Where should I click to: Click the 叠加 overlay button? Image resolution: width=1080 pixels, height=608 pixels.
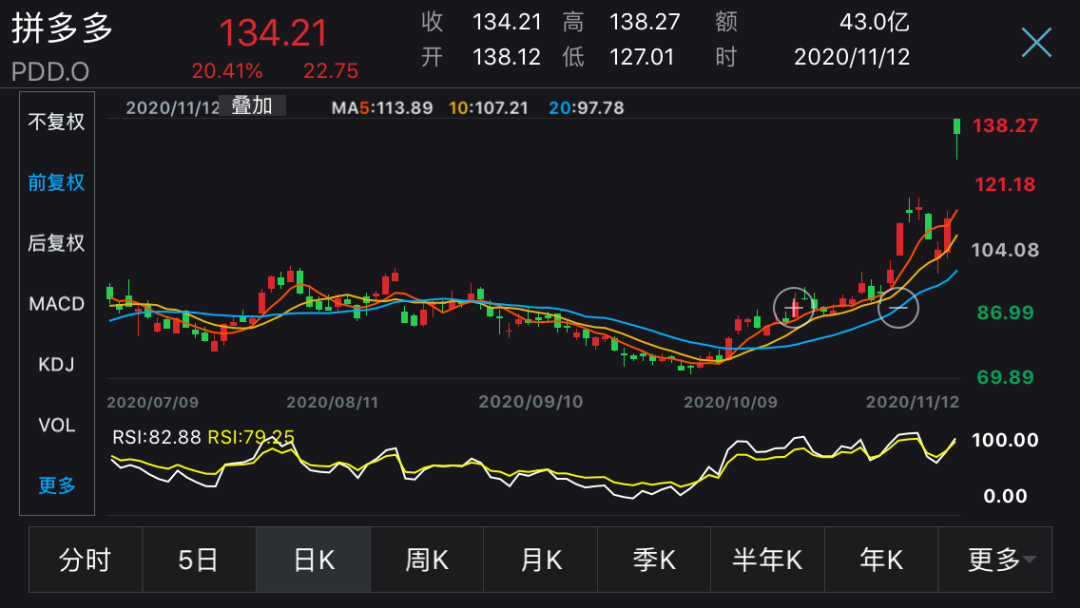(x=252, y=106)
